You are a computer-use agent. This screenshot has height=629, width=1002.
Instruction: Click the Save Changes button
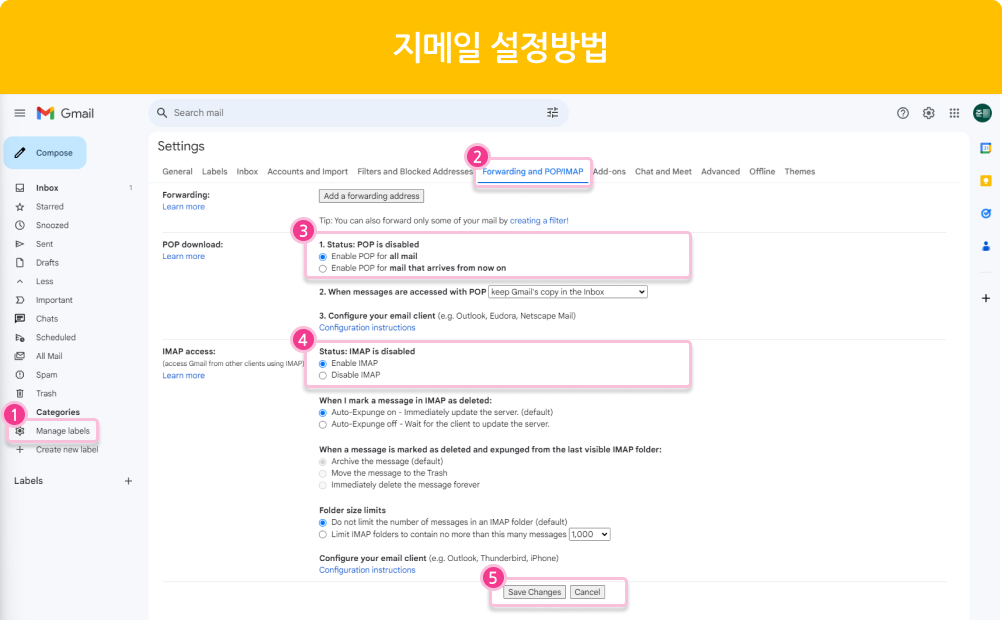coord(534,592)
